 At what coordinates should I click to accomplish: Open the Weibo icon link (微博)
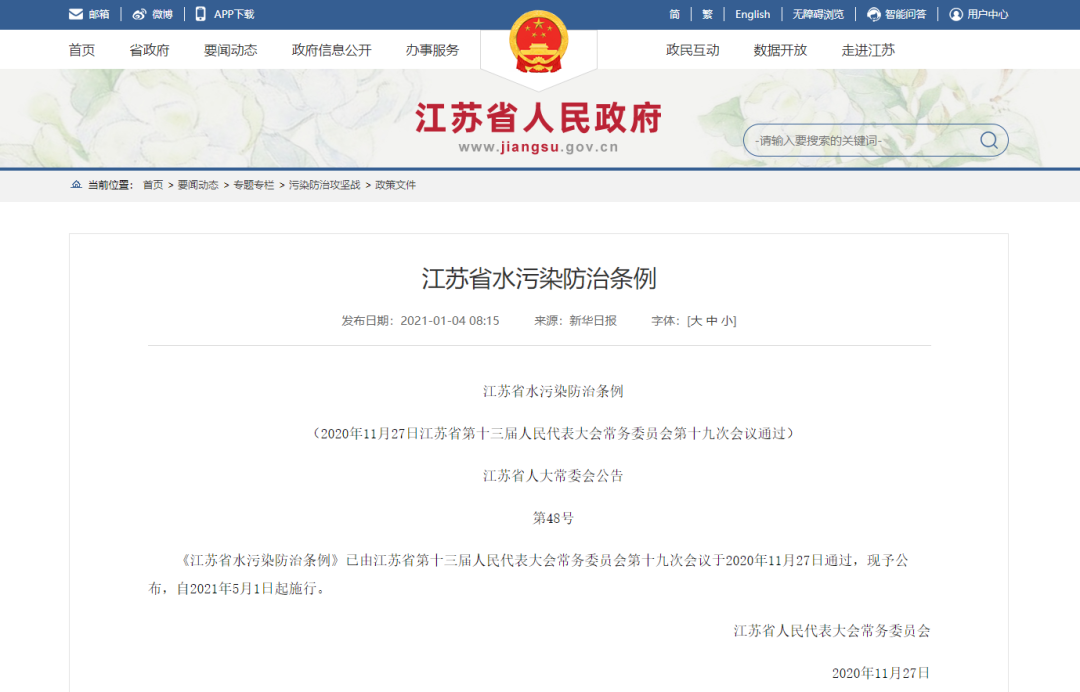coord(139,14)
